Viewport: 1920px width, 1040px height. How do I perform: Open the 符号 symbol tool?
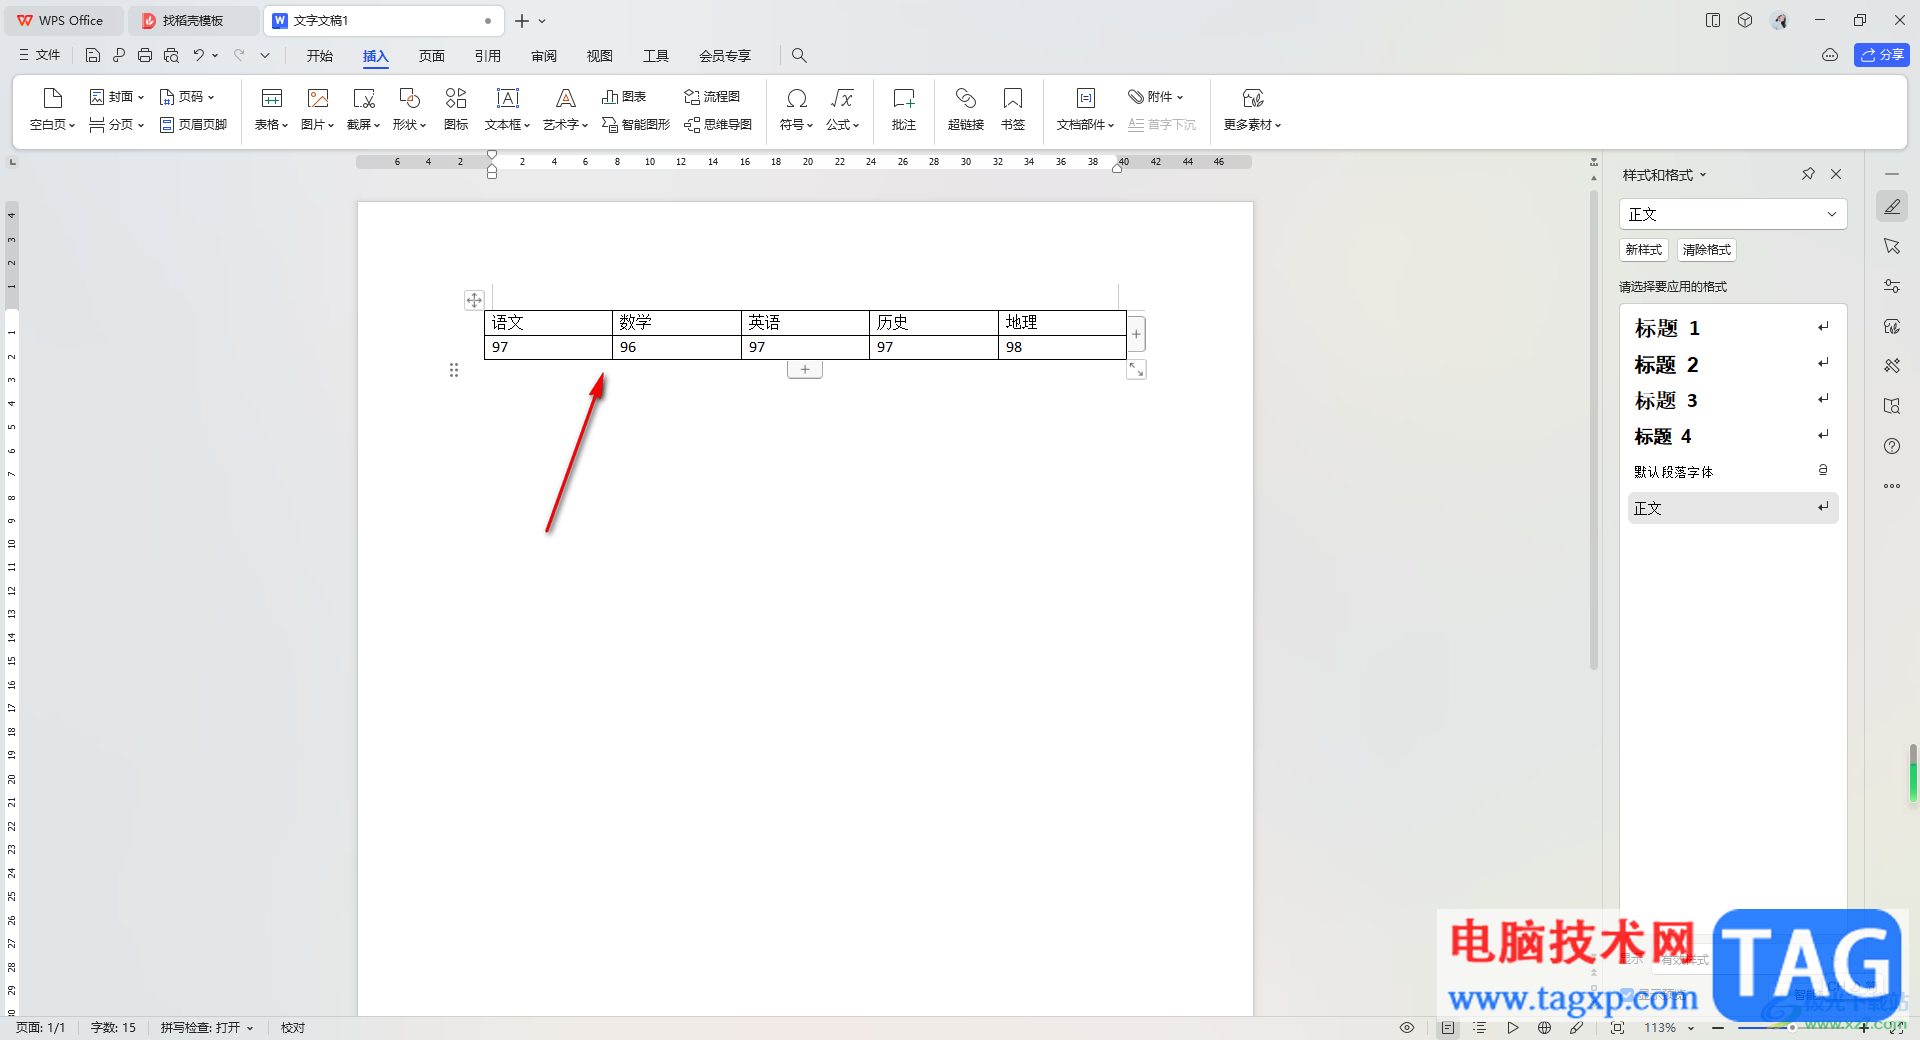click(796, 108)
